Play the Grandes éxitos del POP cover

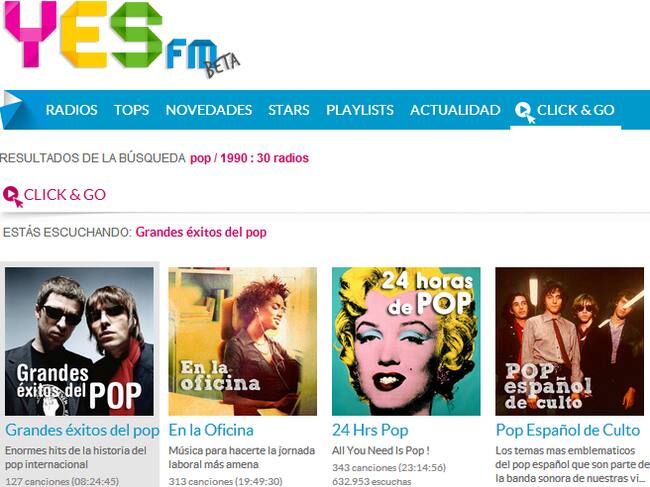[x=79, y=341]
